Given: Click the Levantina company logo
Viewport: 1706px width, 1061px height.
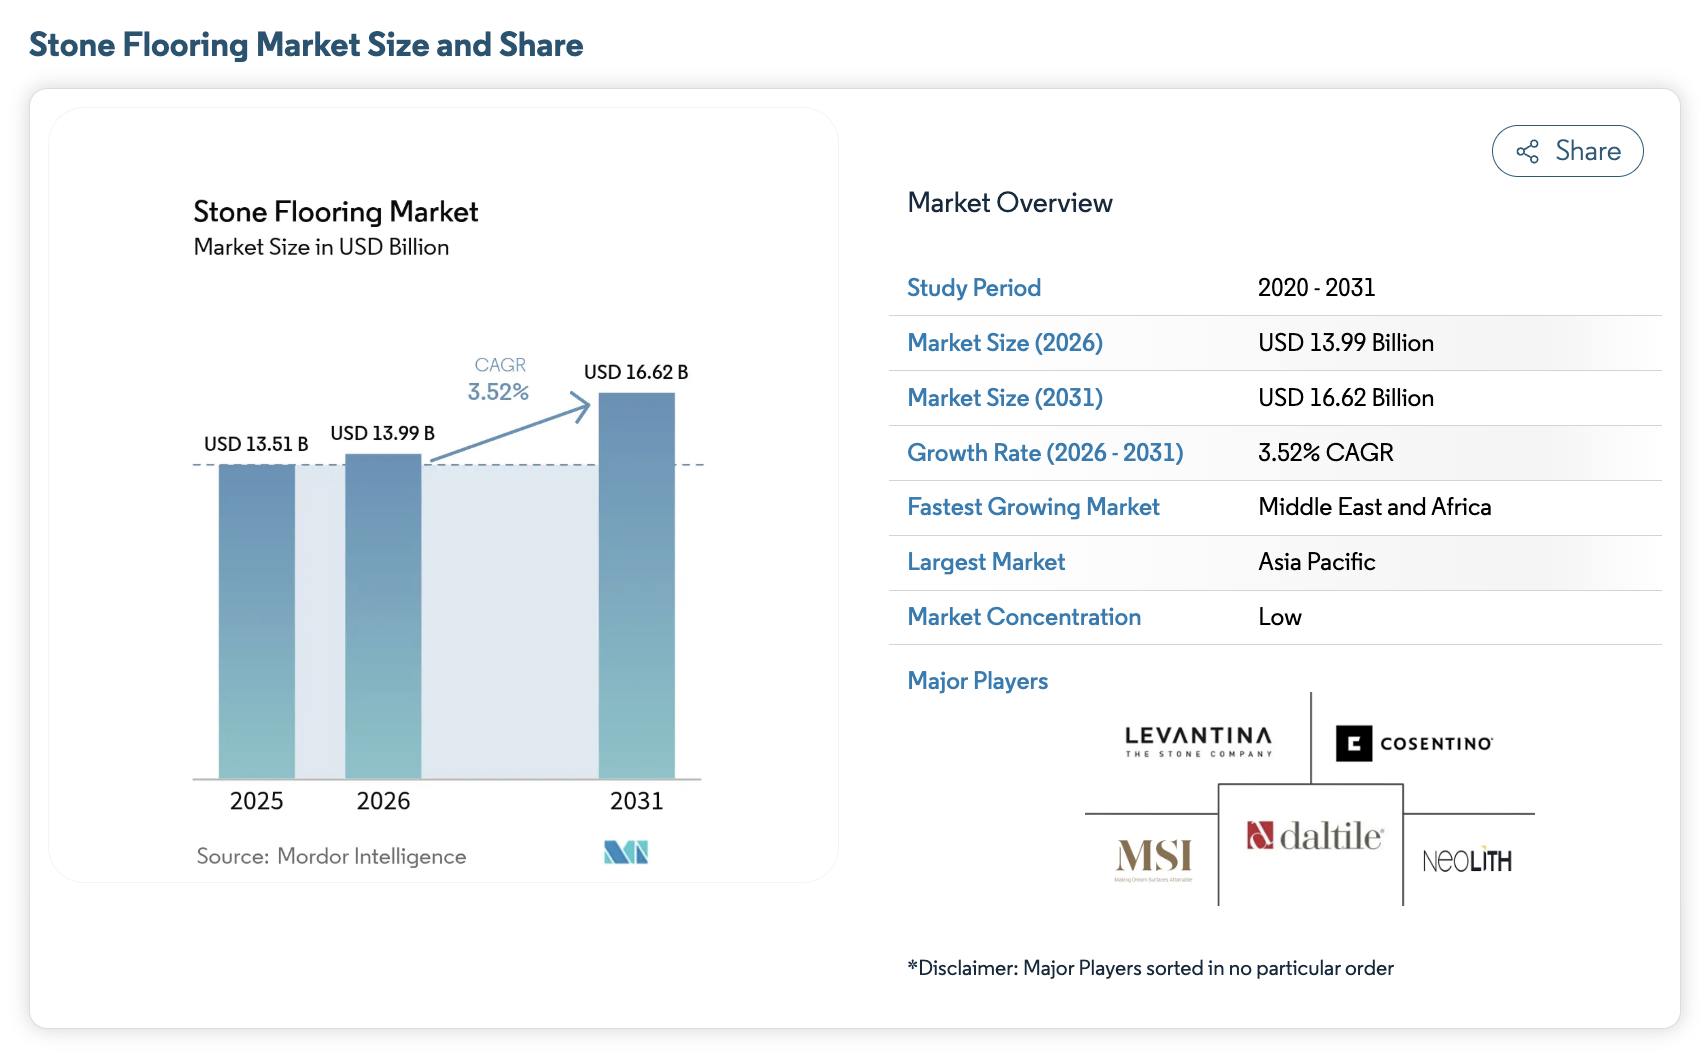Looking at the screenshot, I should [1198, 741].
